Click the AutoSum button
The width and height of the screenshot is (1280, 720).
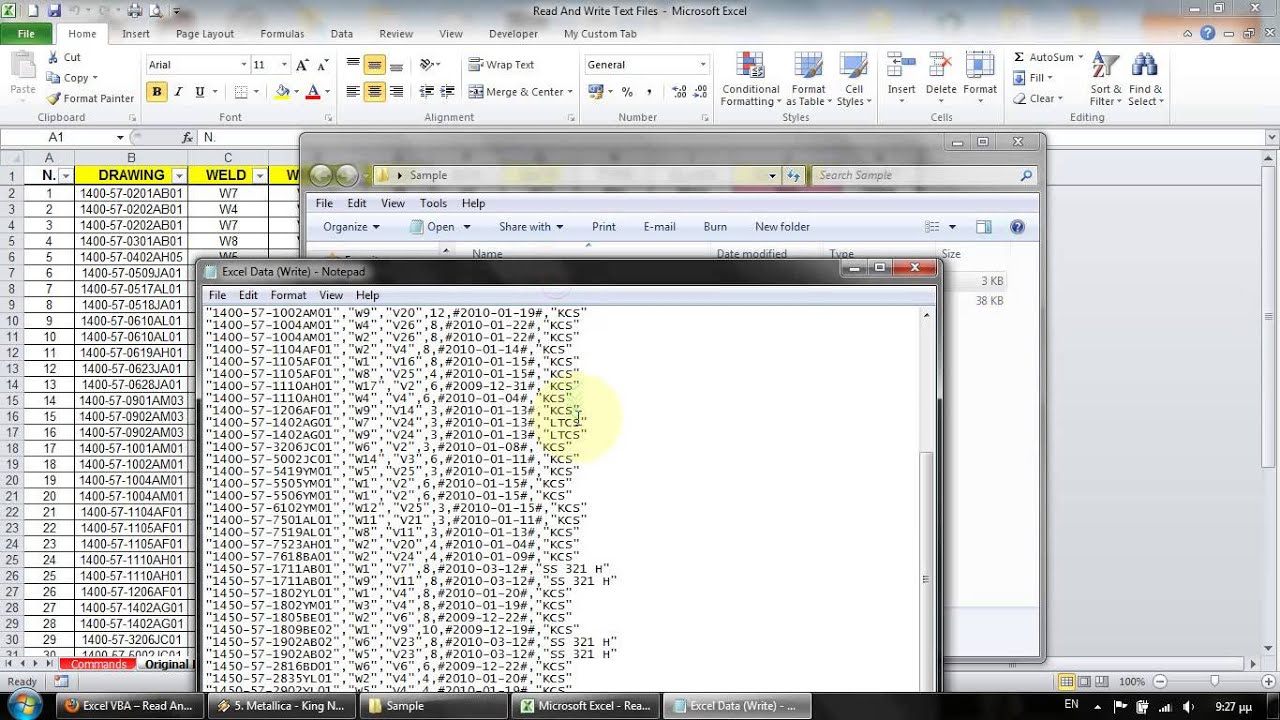click(x=1043, y=57)
